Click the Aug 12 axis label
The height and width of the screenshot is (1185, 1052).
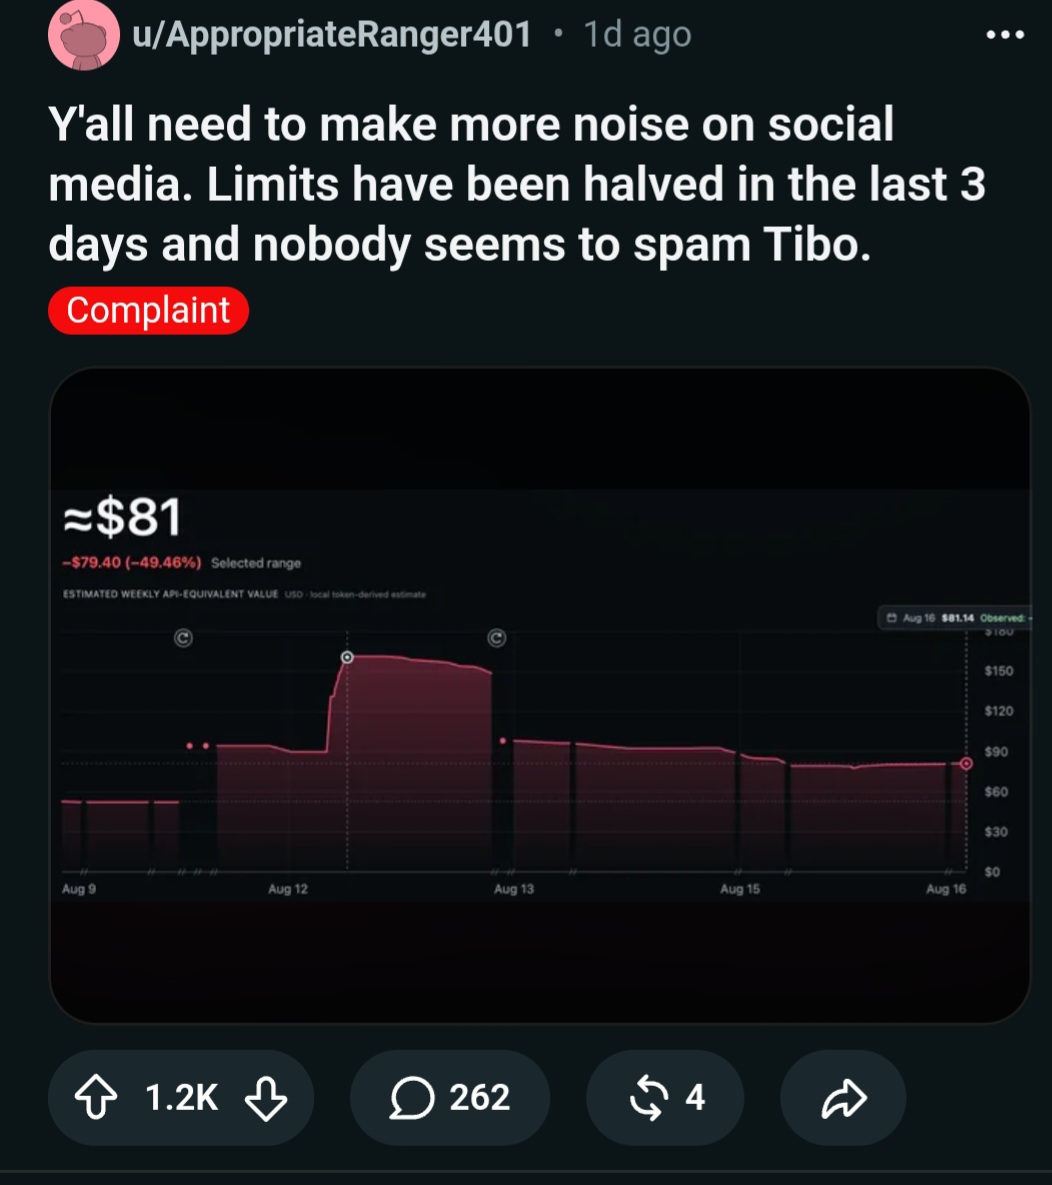288,889
